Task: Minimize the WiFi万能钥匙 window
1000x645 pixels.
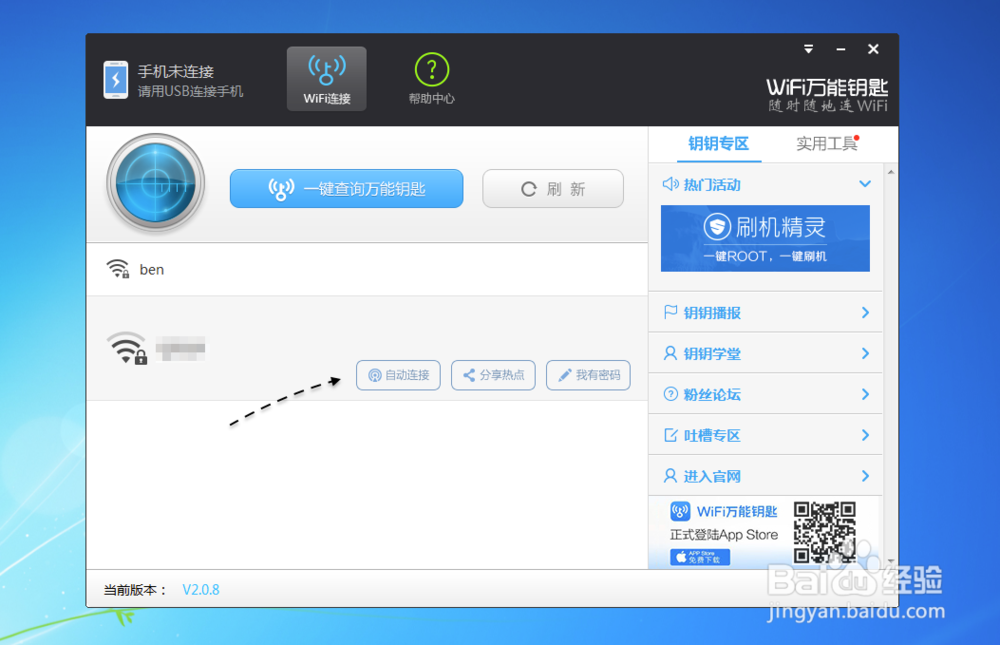Action: point(841,49)
